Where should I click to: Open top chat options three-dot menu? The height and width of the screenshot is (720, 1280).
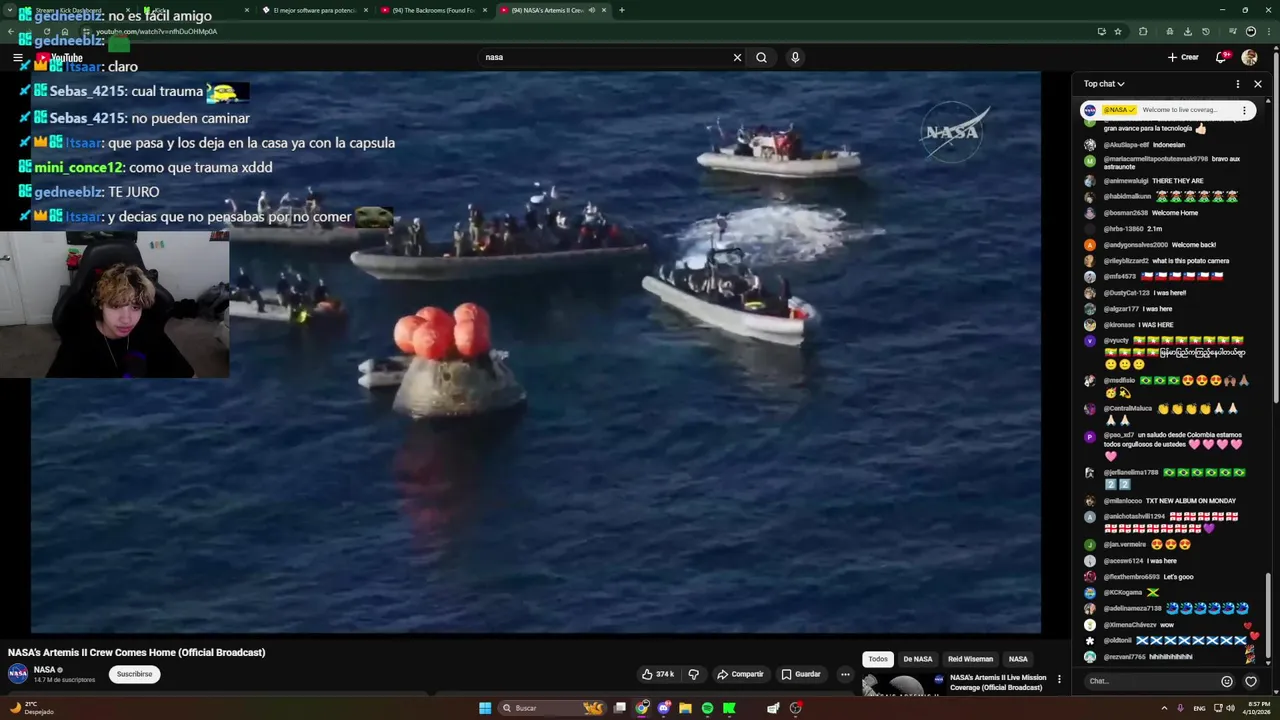coord(1237,84)
